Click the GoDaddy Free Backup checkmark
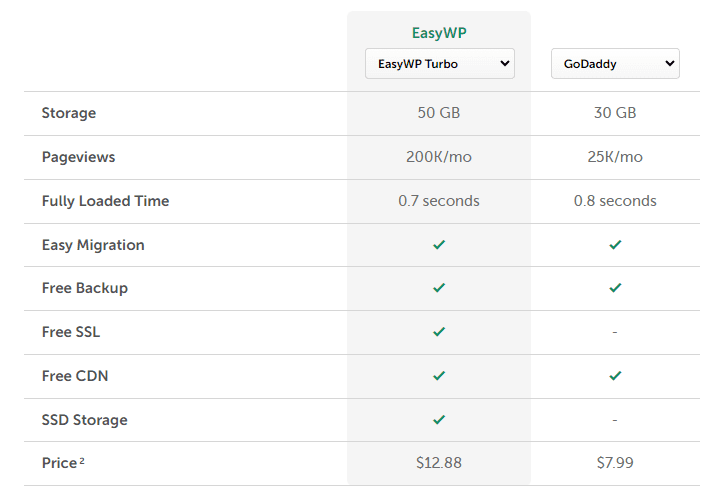This screenshot has height=499, width=709. pyautogui.click(x=615, y=287)
